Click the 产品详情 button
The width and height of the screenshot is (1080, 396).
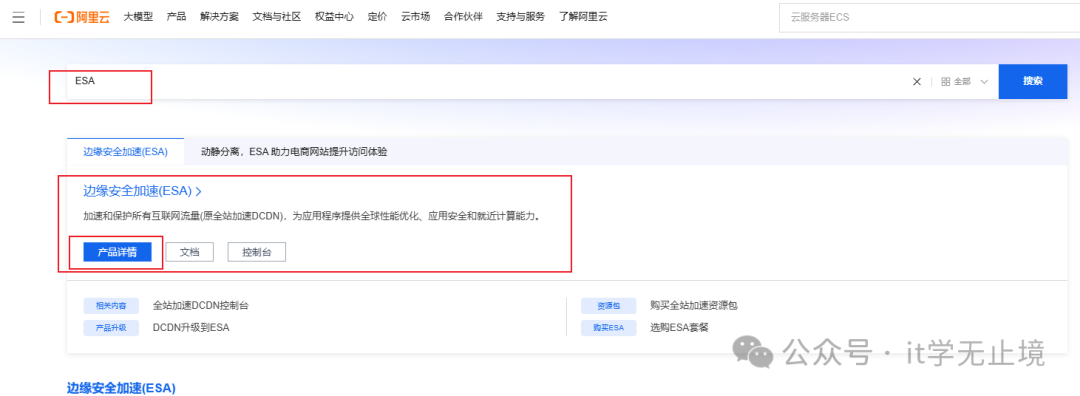[x=117, y=252]
